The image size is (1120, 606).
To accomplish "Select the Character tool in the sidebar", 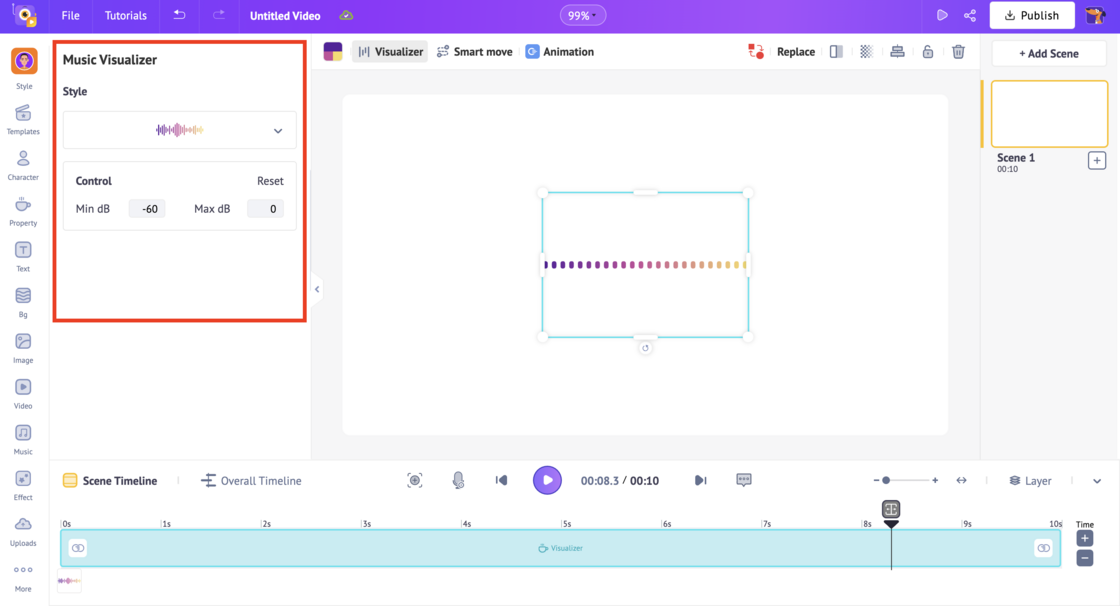I will [22, 160].
